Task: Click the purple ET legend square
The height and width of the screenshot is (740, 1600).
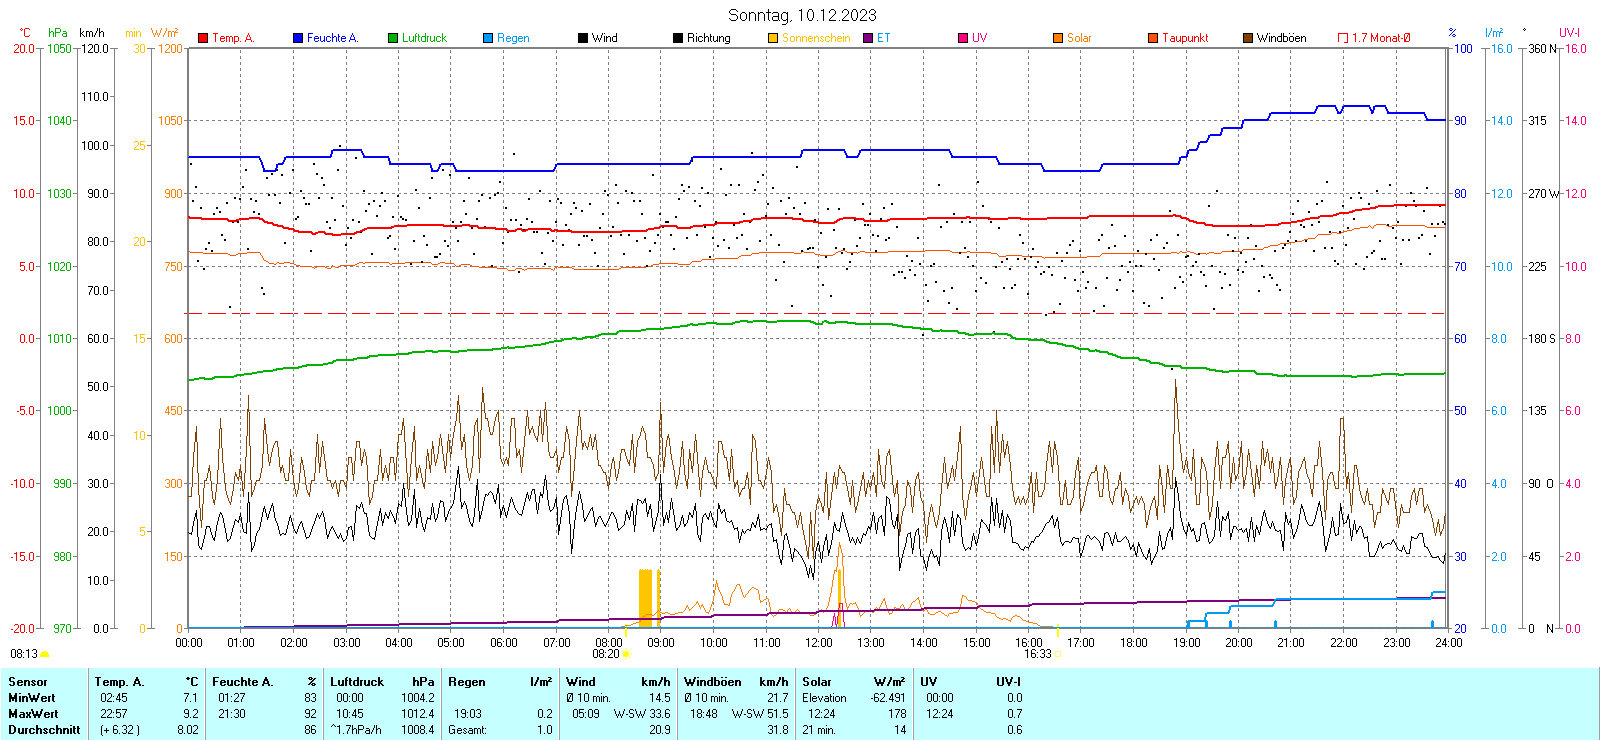Action: [868, 38]
